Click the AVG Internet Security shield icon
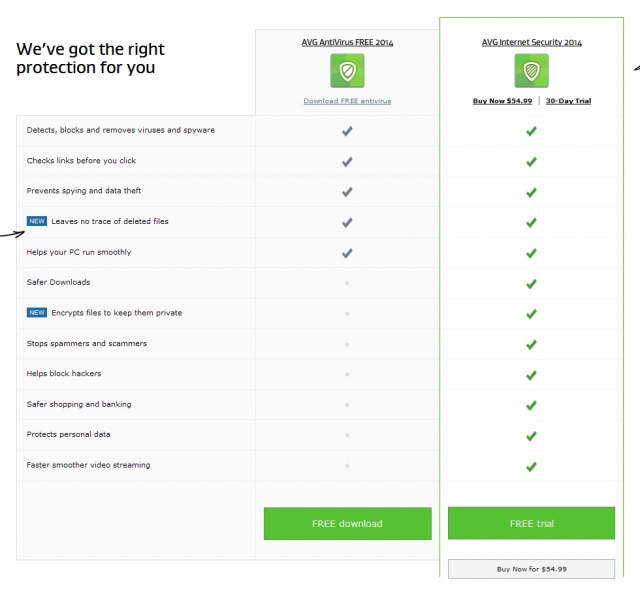Image resolution: width=640 pixels, height=591 pixels. pos(531,71)
